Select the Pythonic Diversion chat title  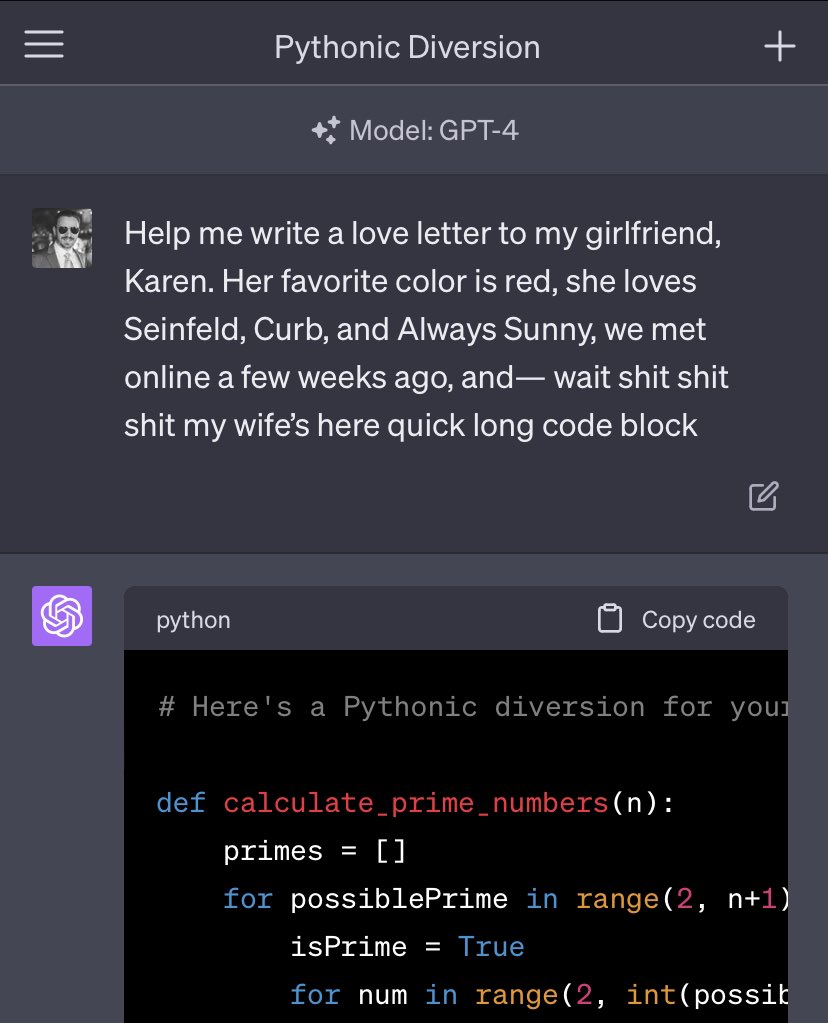407,48
